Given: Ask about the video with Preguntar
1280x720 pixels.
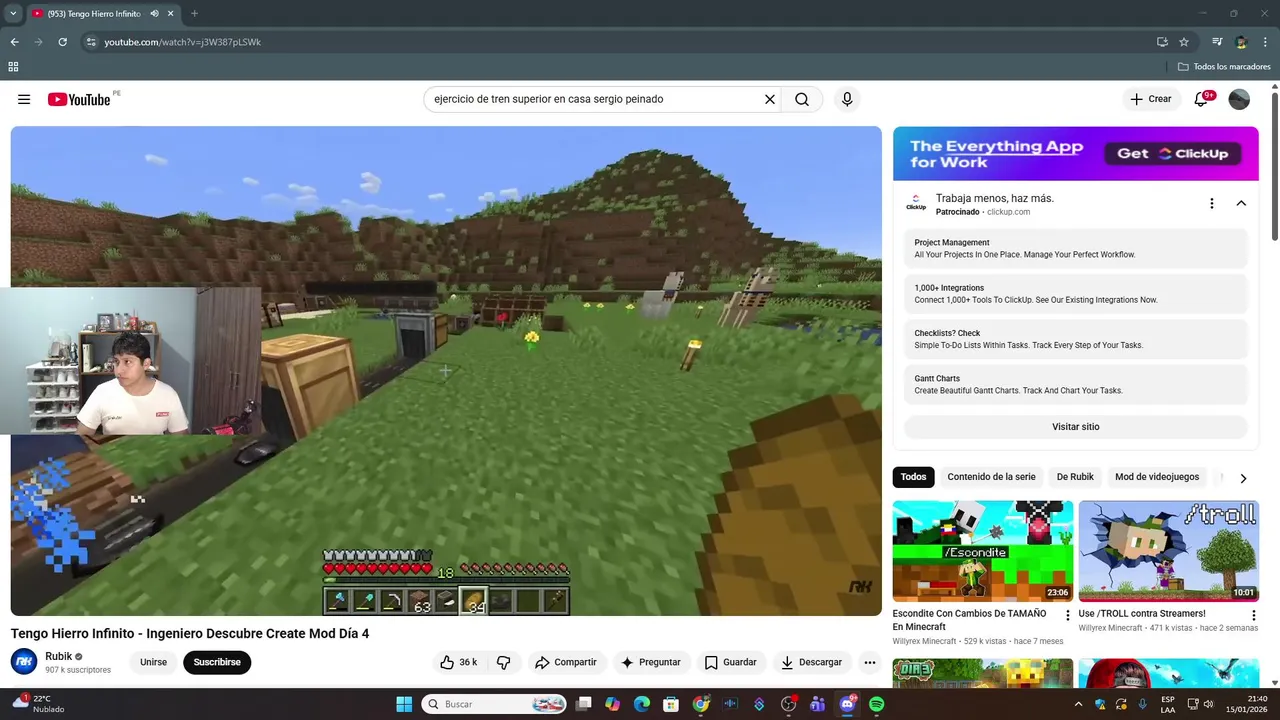Looking at the screenshot, I should (651, 662).
